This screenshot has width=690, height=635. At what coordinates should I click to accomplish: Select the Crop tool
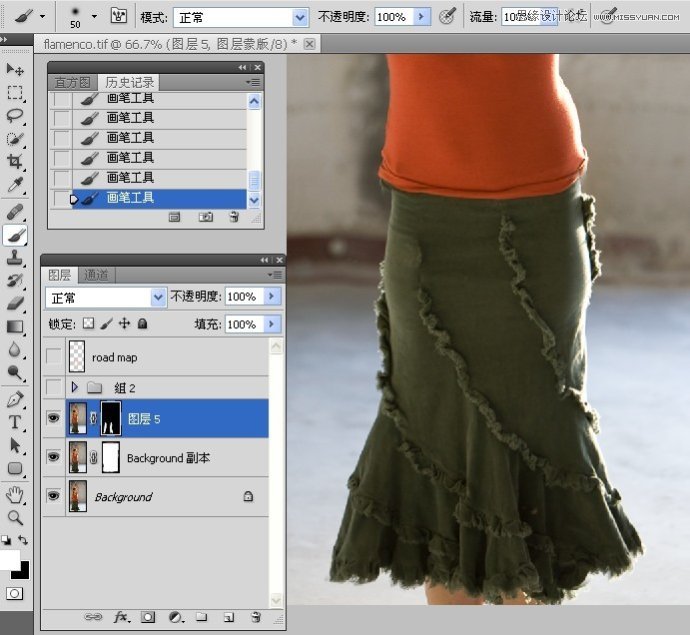[15, 162]
